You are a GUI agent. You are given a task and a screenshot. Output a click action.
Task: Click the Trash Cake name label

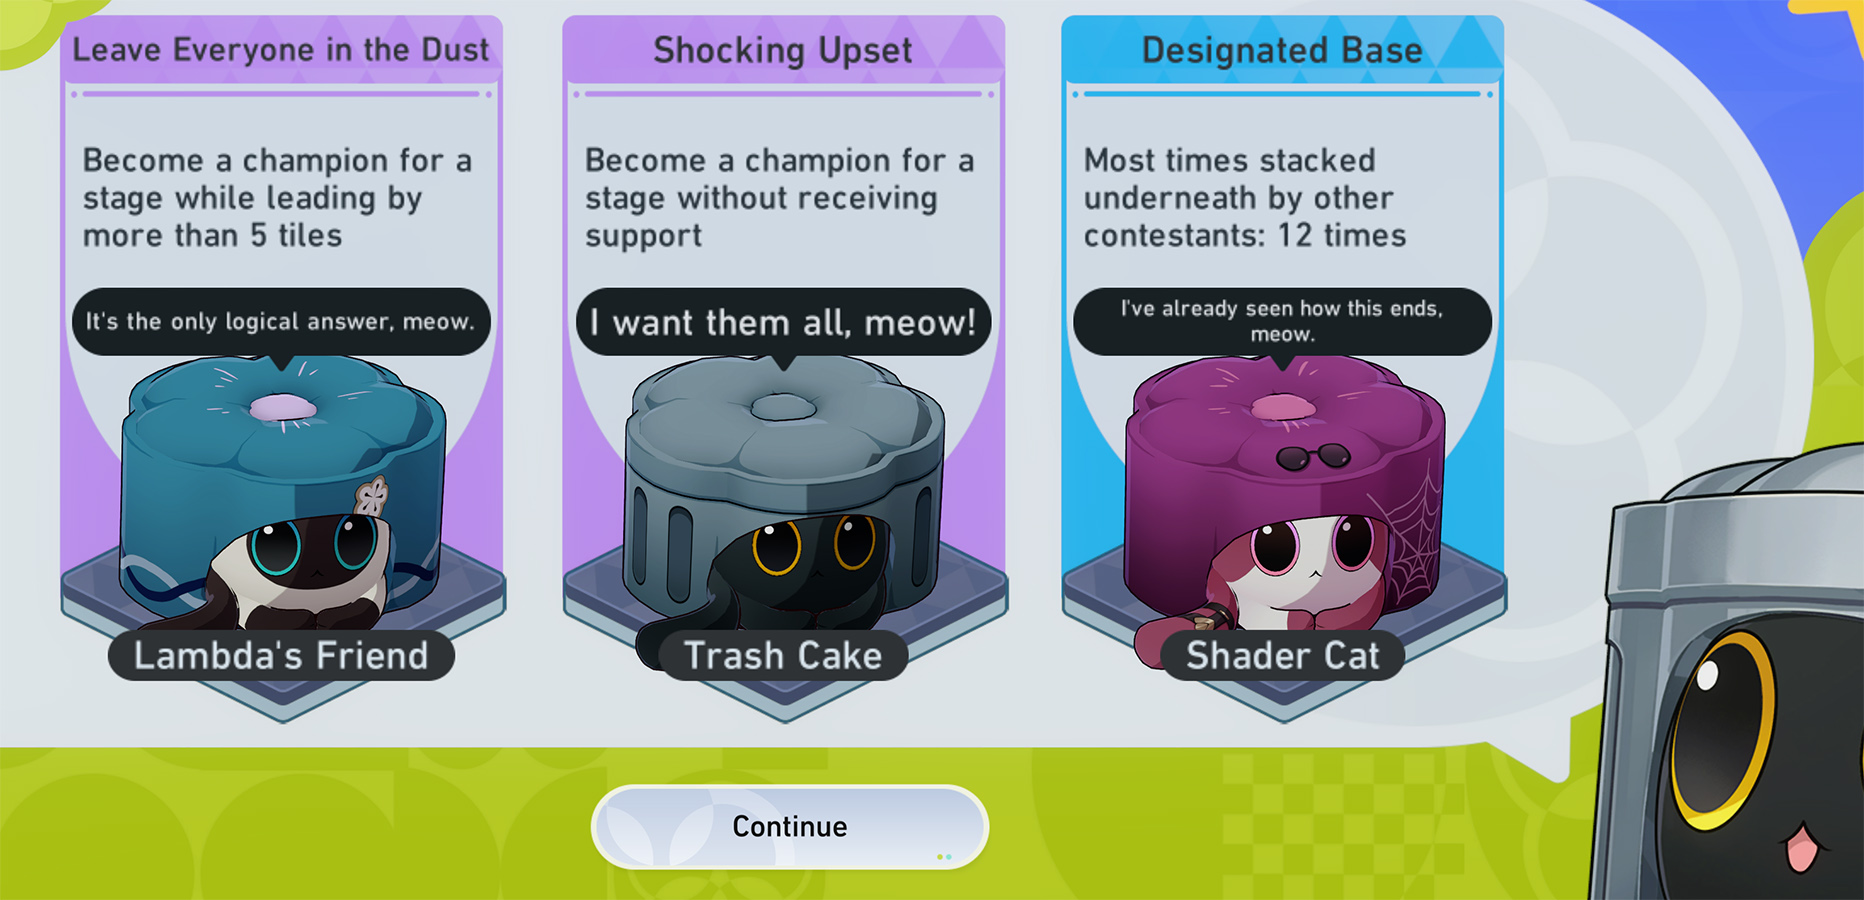tap(783, 656)
